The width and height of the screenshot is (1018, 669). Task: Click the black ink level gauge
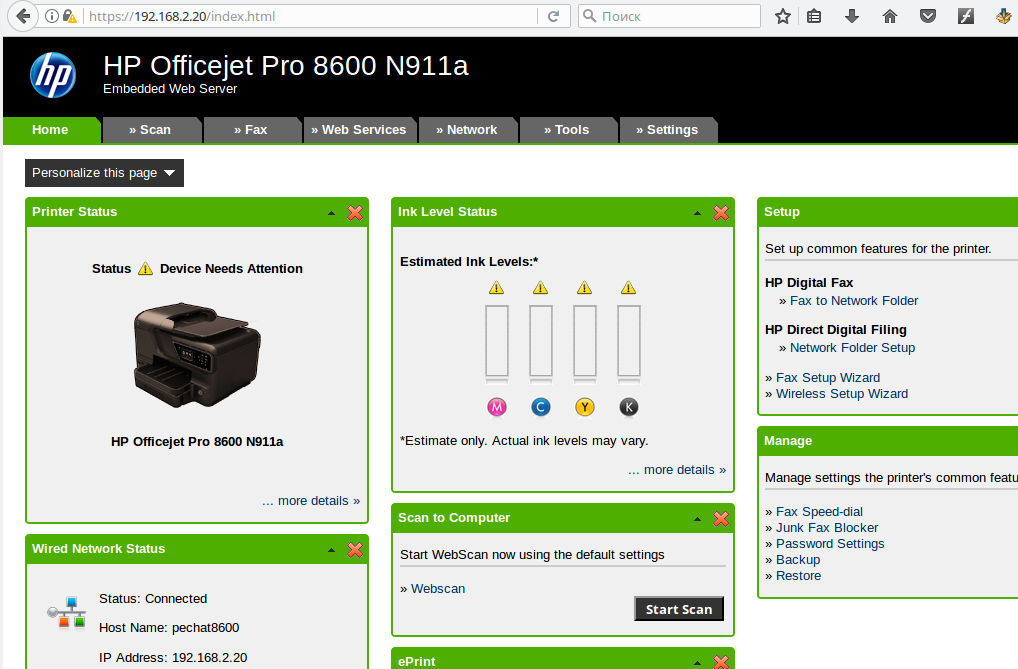click(x=628, y=342)
